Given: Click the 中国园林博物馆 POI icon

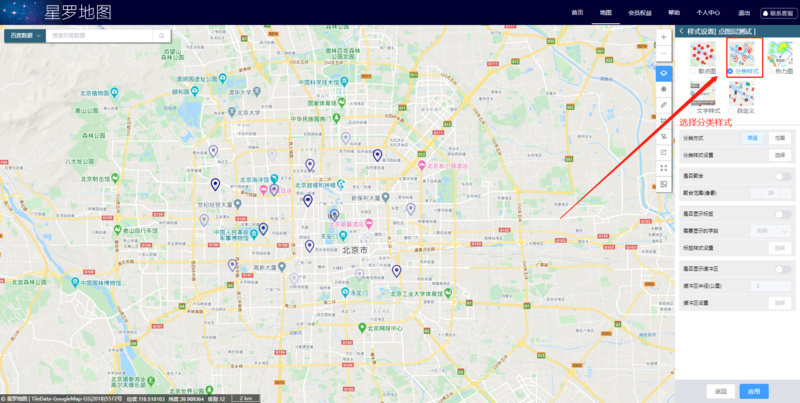Looking at the screenshot, I should [x=76, y=282].
